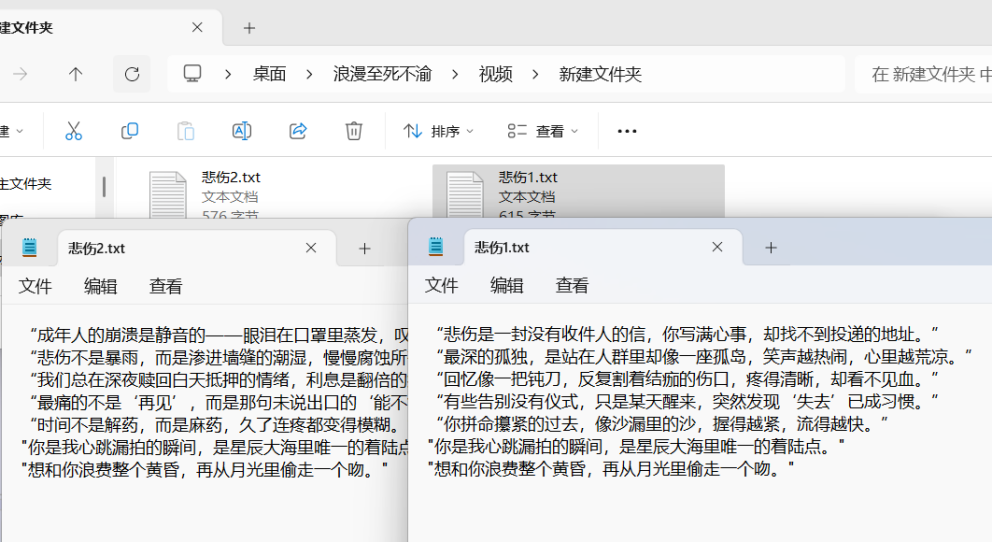Click 想和你浪费整个黄昏 line in 悲伤2.txt
The width and height of the screenshot is (992, 542).
[204, 470]
